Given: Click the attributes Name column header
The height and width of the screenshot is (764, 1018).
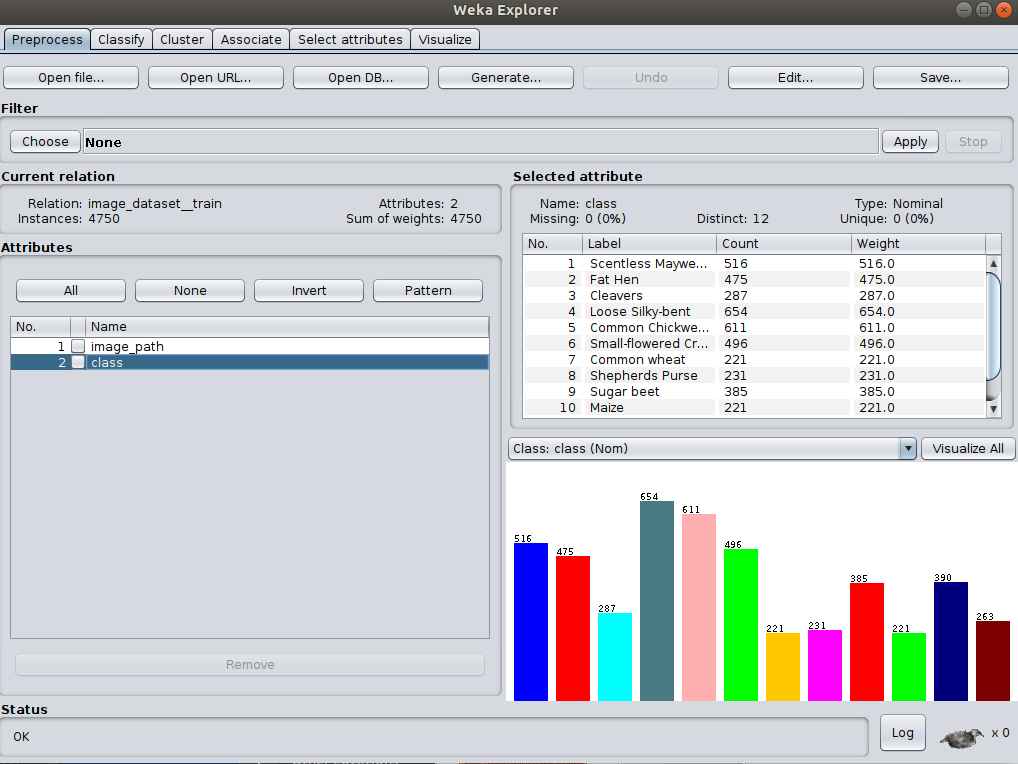Looking at the screenshot, I should click(287, 327).
